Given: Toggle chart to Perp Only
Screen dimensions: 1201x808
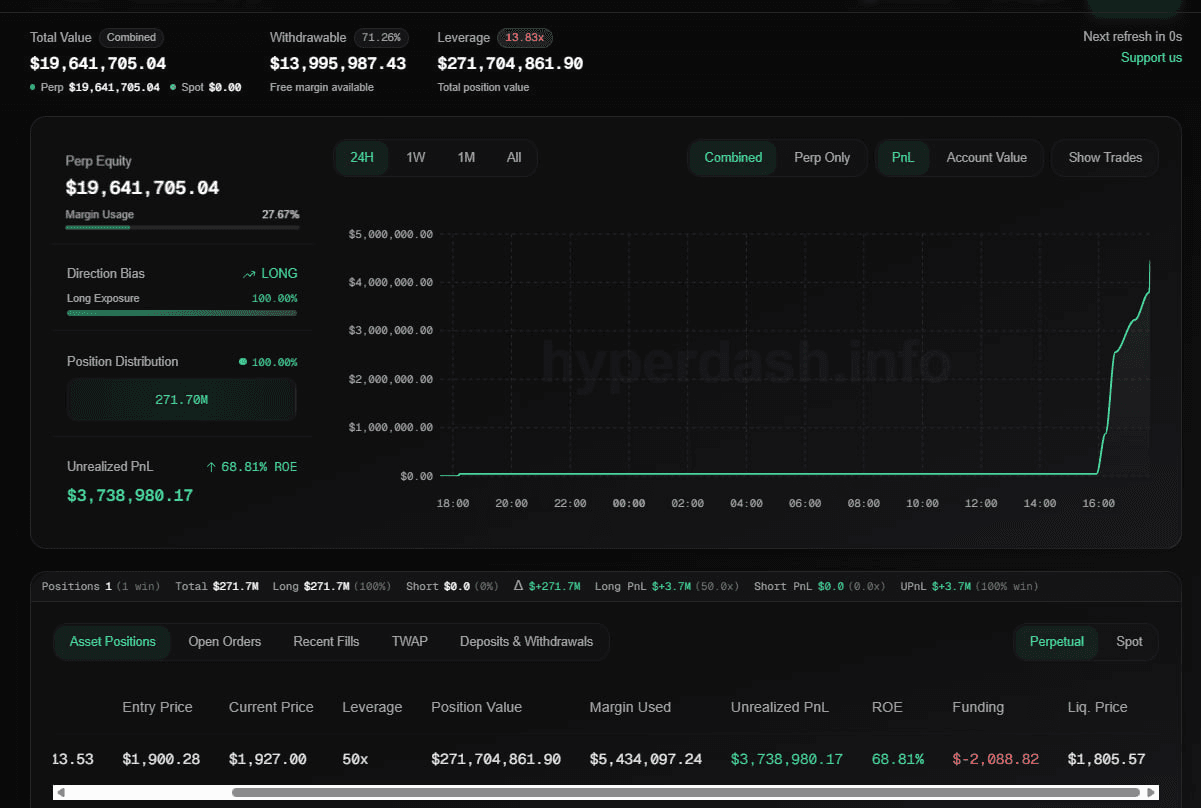Looking at the screenshot, I should (x=822, y=158).
